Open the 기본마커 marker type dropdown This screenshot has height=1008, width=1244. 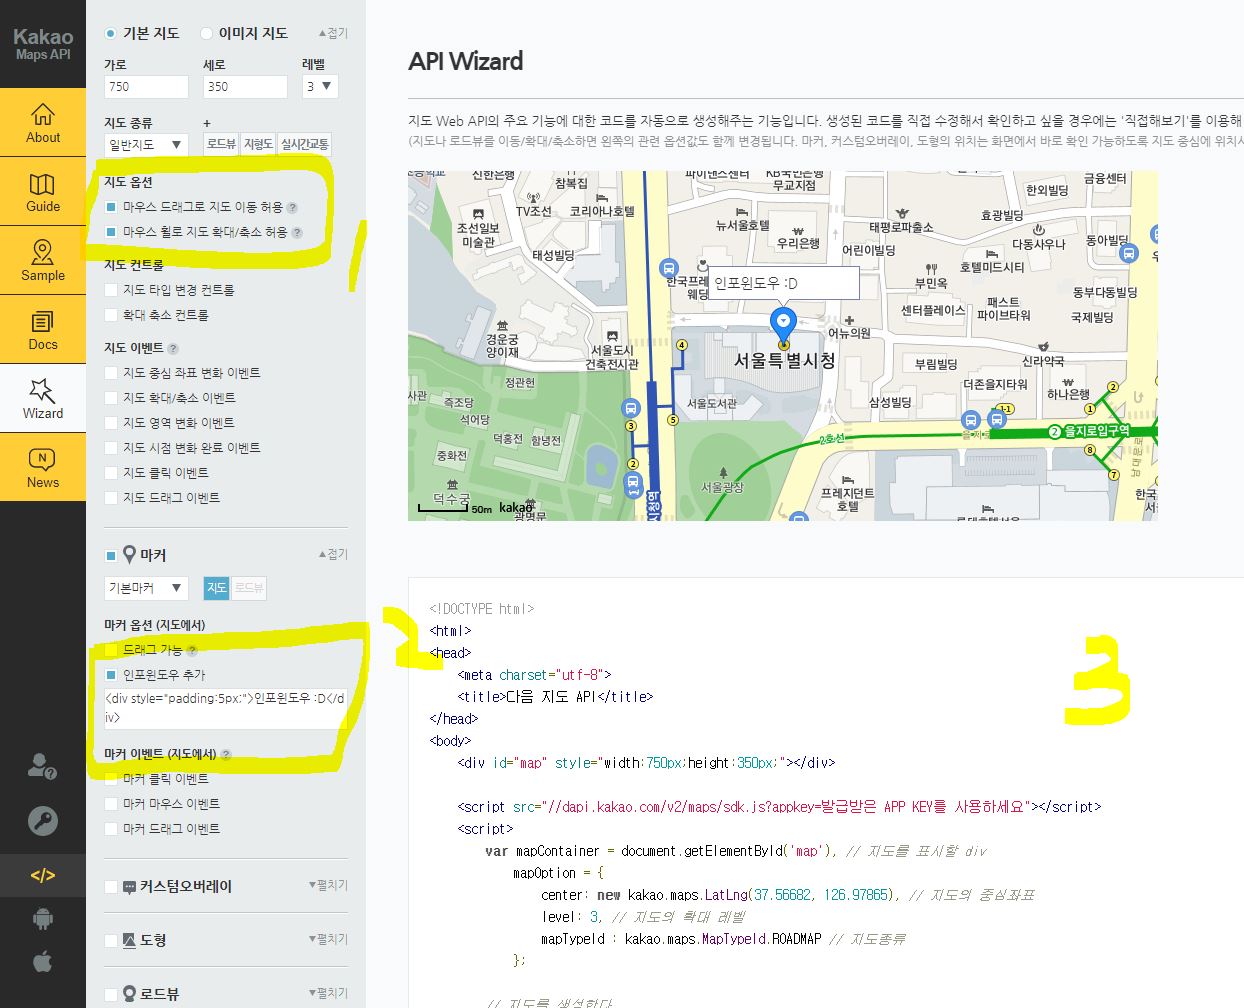[x=146, y=588]
